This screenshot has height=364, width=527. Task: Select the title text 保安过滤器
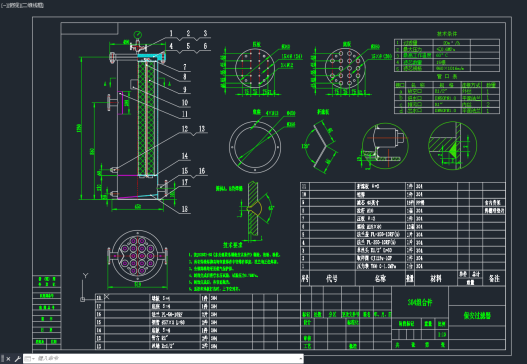(x=477, y=315)
